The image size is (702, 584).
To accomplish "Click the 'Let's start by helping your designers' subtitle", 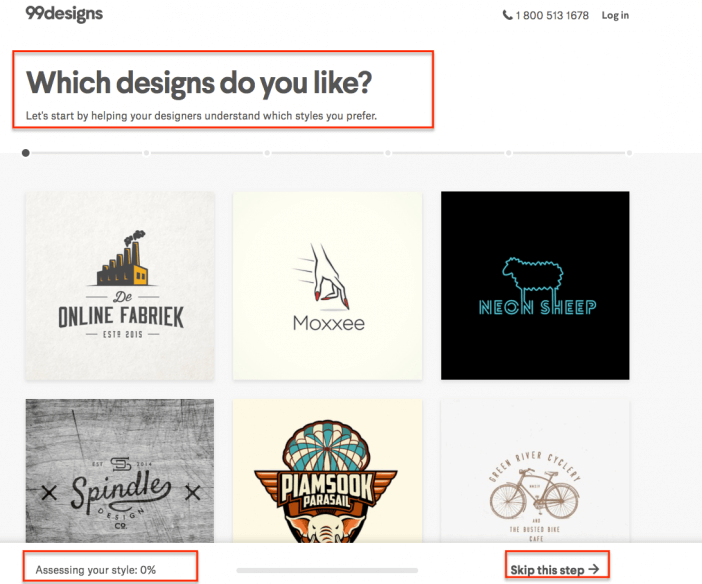I will tap(201, 116).
